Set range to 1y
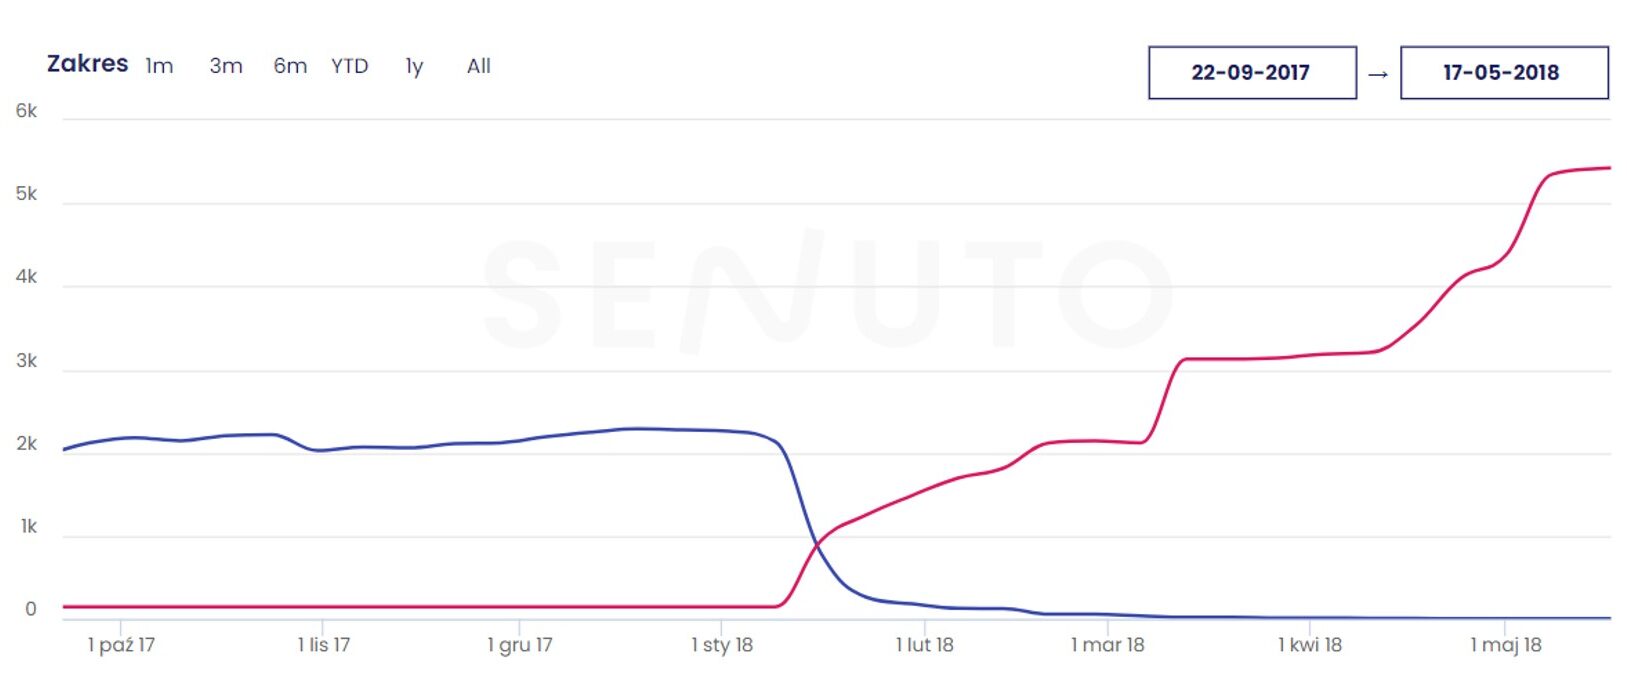This screenshot has width=1627, height=677. click(414, 66)
